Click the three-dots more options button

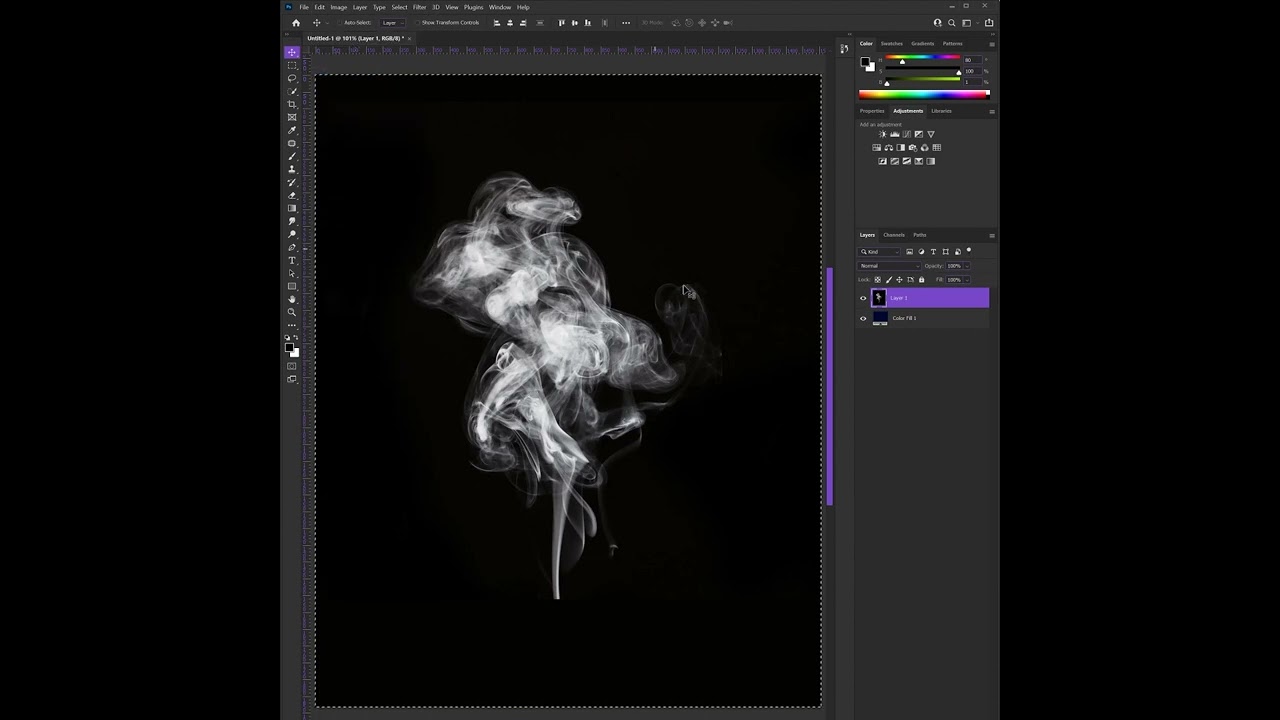[626, 22]
